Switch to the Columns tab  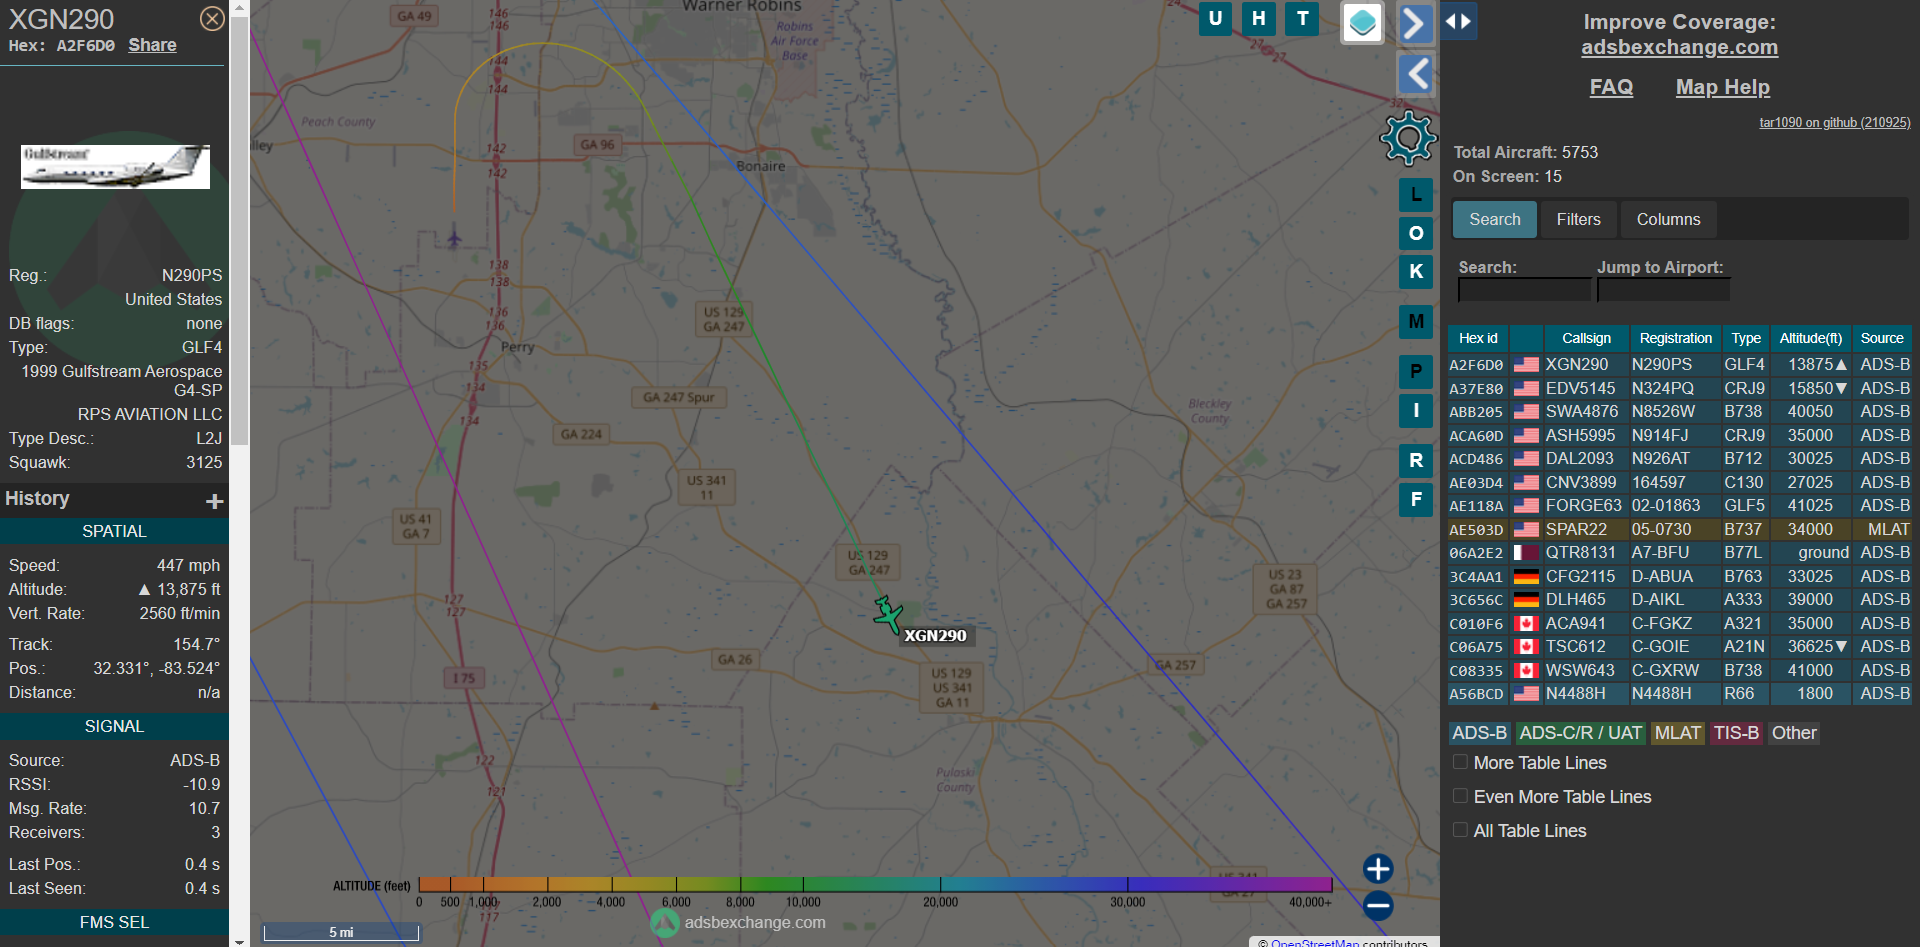pyautogui.click(x=1668, y=219)
